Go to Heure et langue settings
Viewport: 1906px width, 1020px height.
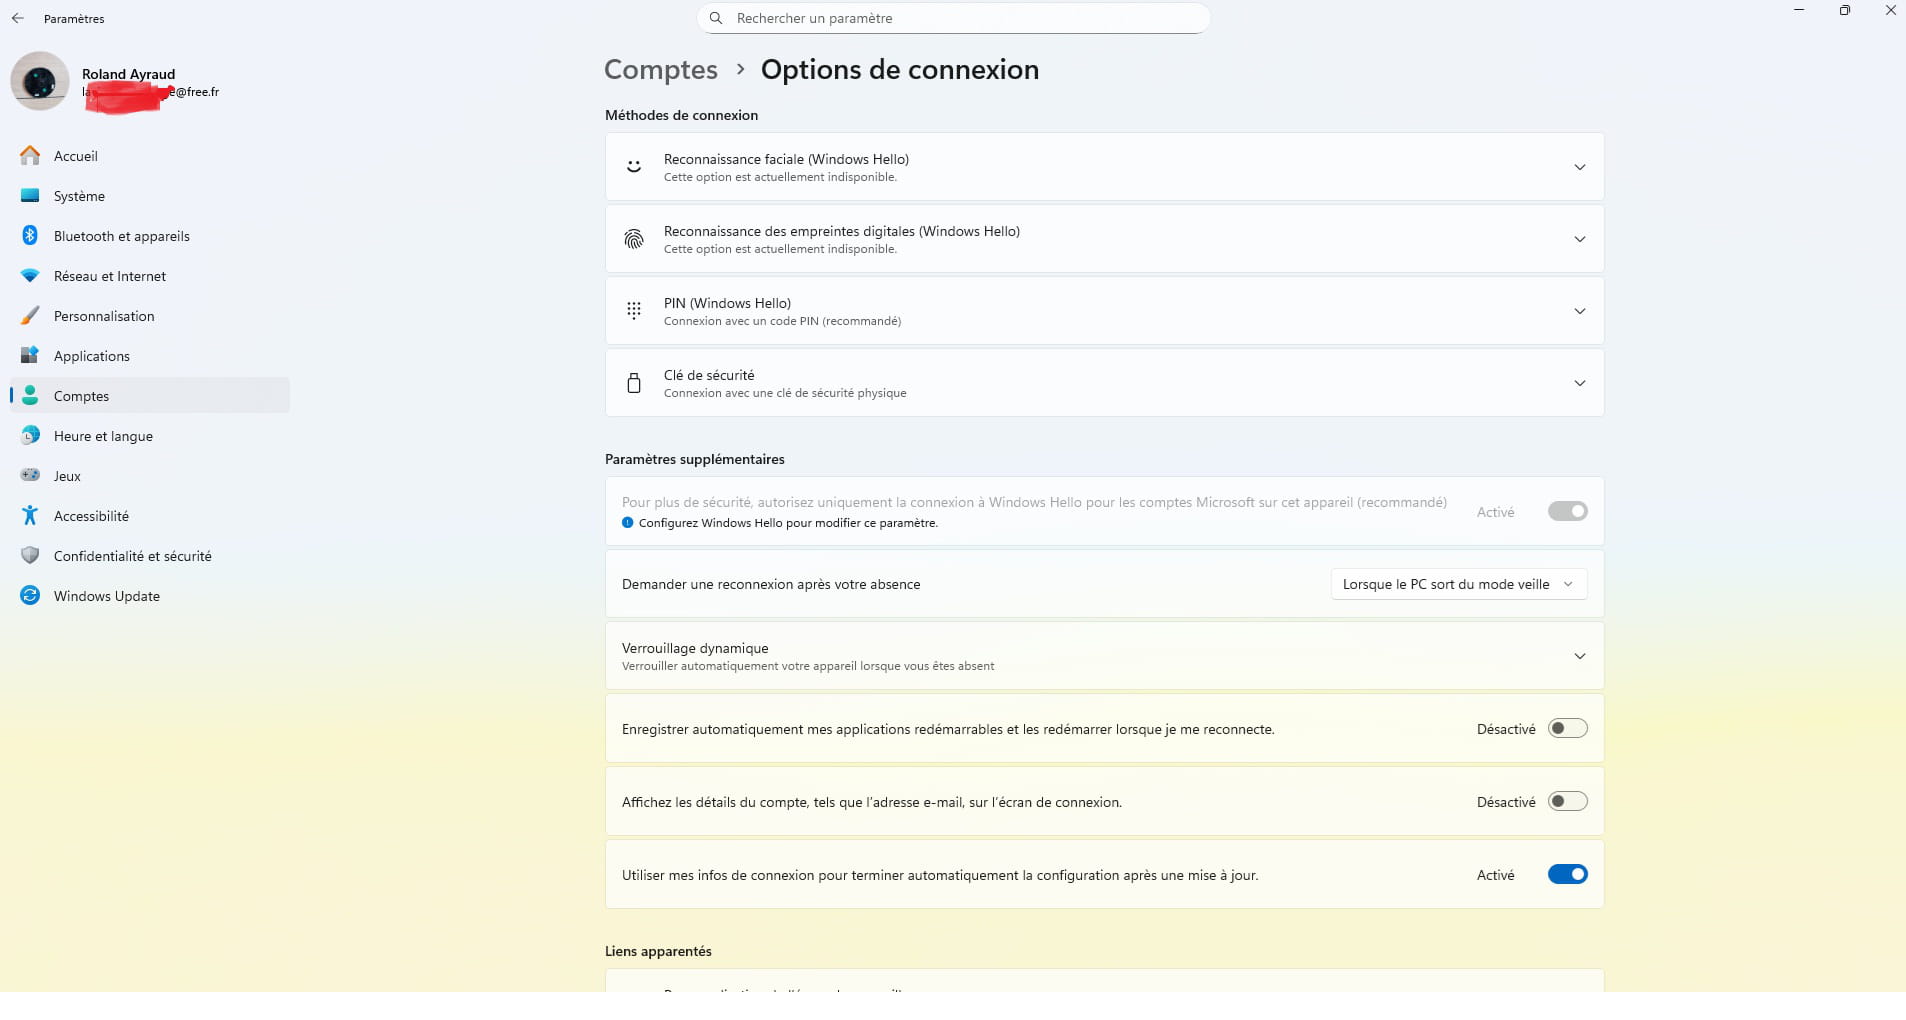tap(103, 436)
